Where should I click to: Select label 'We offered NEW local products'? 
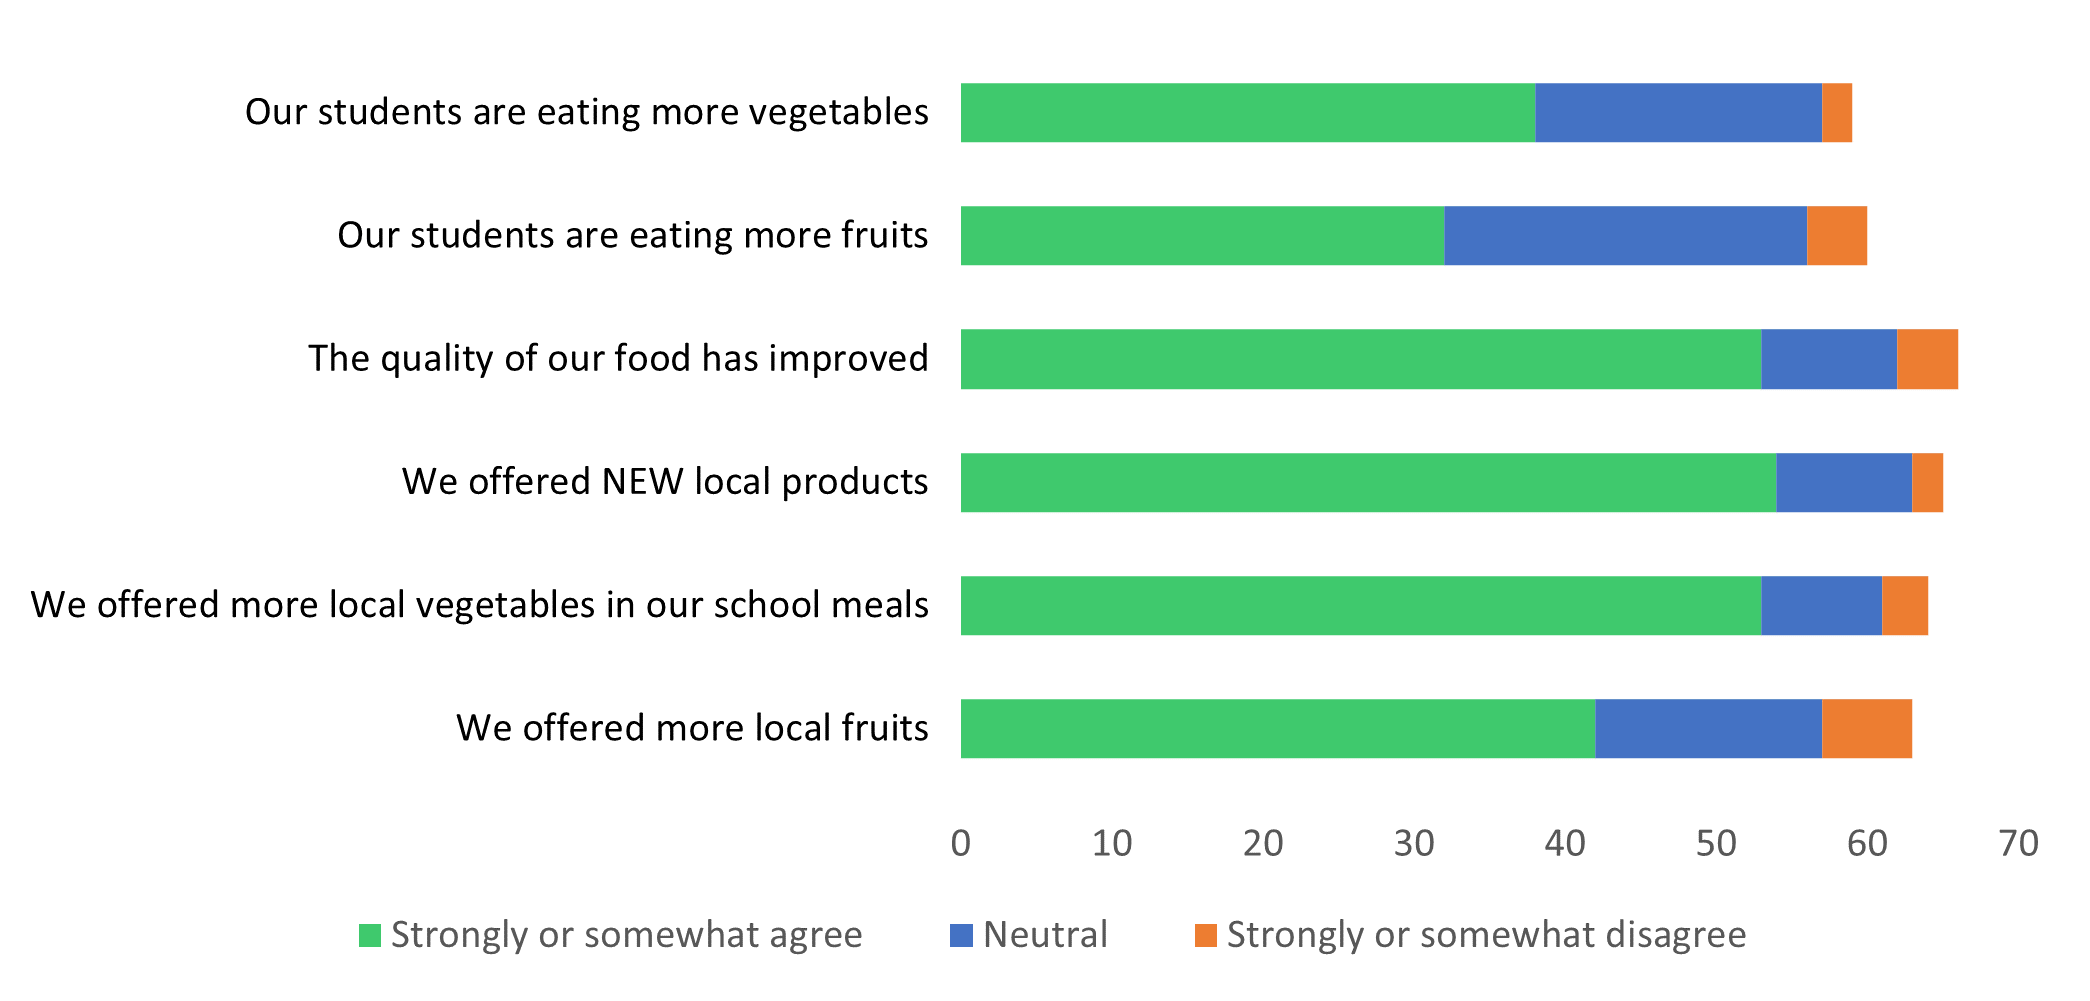[665, 482]
